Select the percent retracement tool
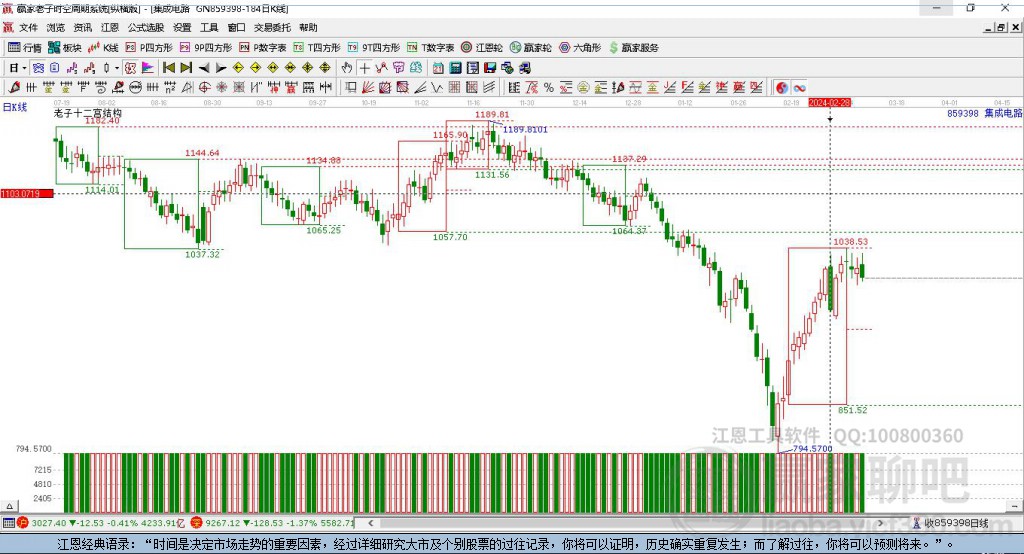Image resolution: width=1024 pixels, height=554 pixels. click(x=549, y=88)
